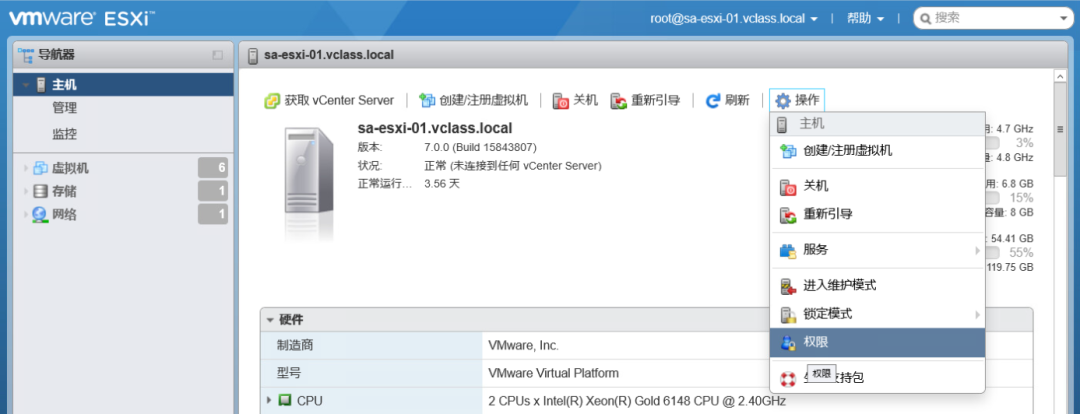
Task: Expand the CPU hardware row
Action: point(268,401)
